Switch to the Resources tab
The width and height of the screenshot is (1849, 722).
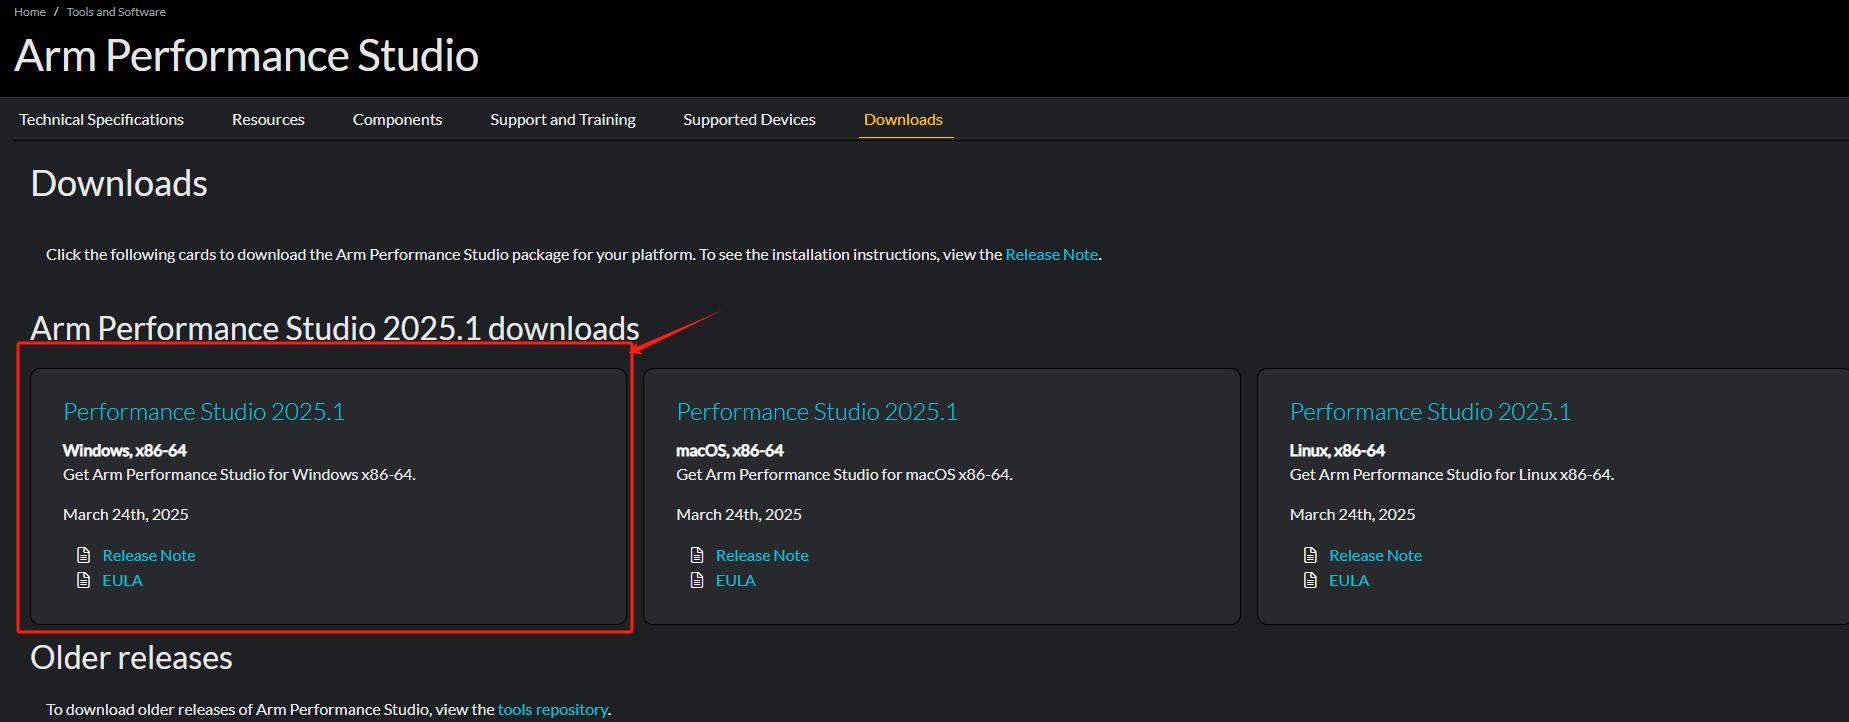tap(268, 119)
